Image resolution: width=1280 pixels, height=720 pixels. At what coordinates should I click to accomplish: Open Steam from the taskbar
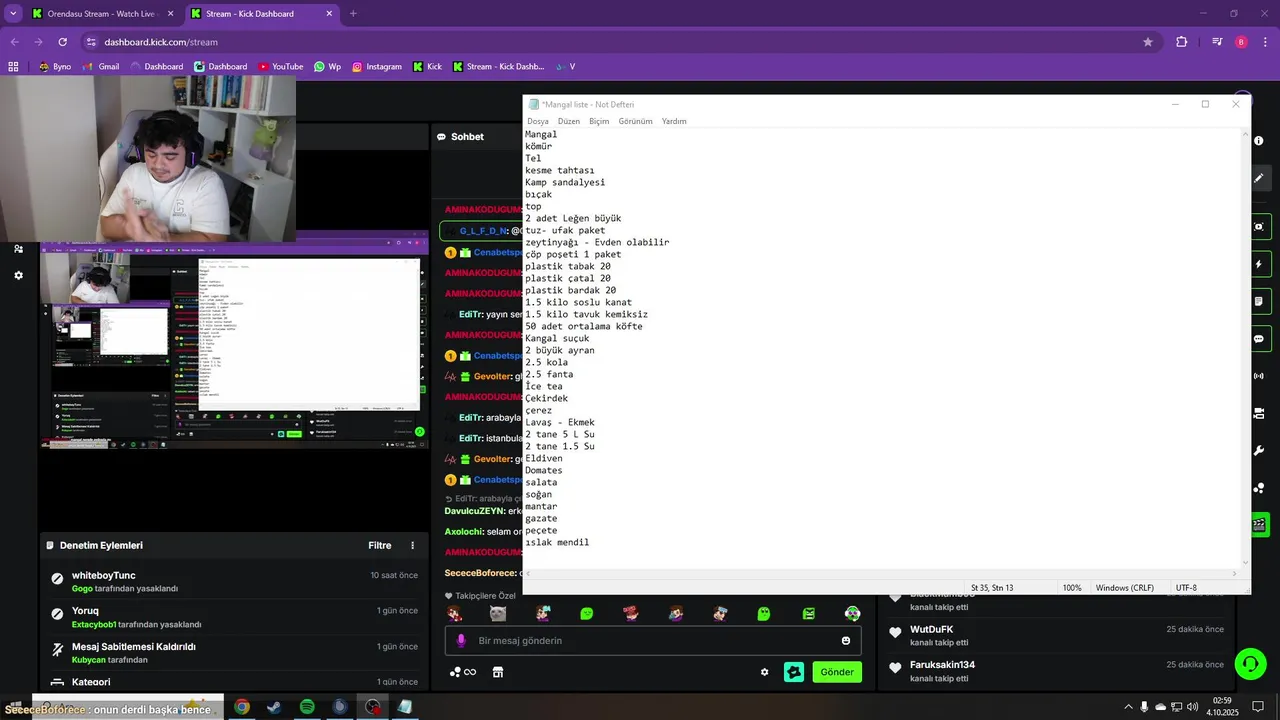tap(274, 707)
